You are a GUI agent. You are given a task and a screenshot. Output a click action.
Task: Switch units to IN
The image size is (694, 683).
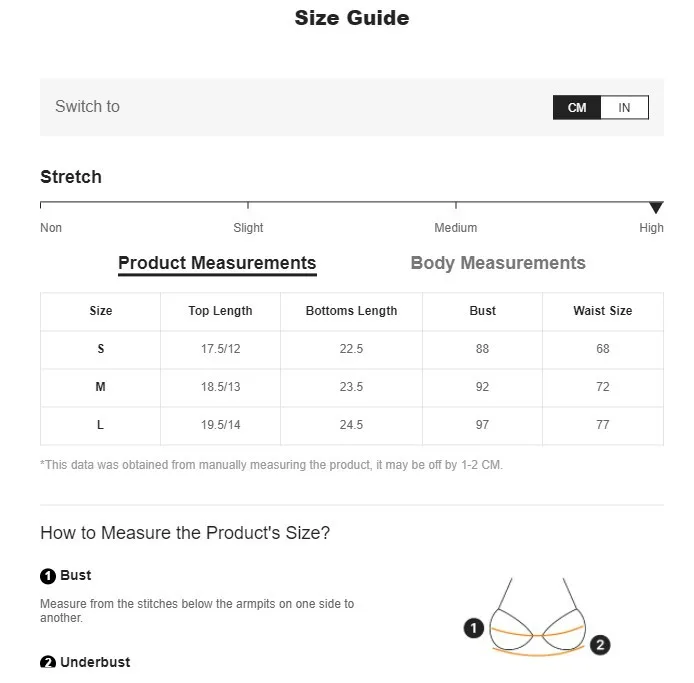[624, 108]
